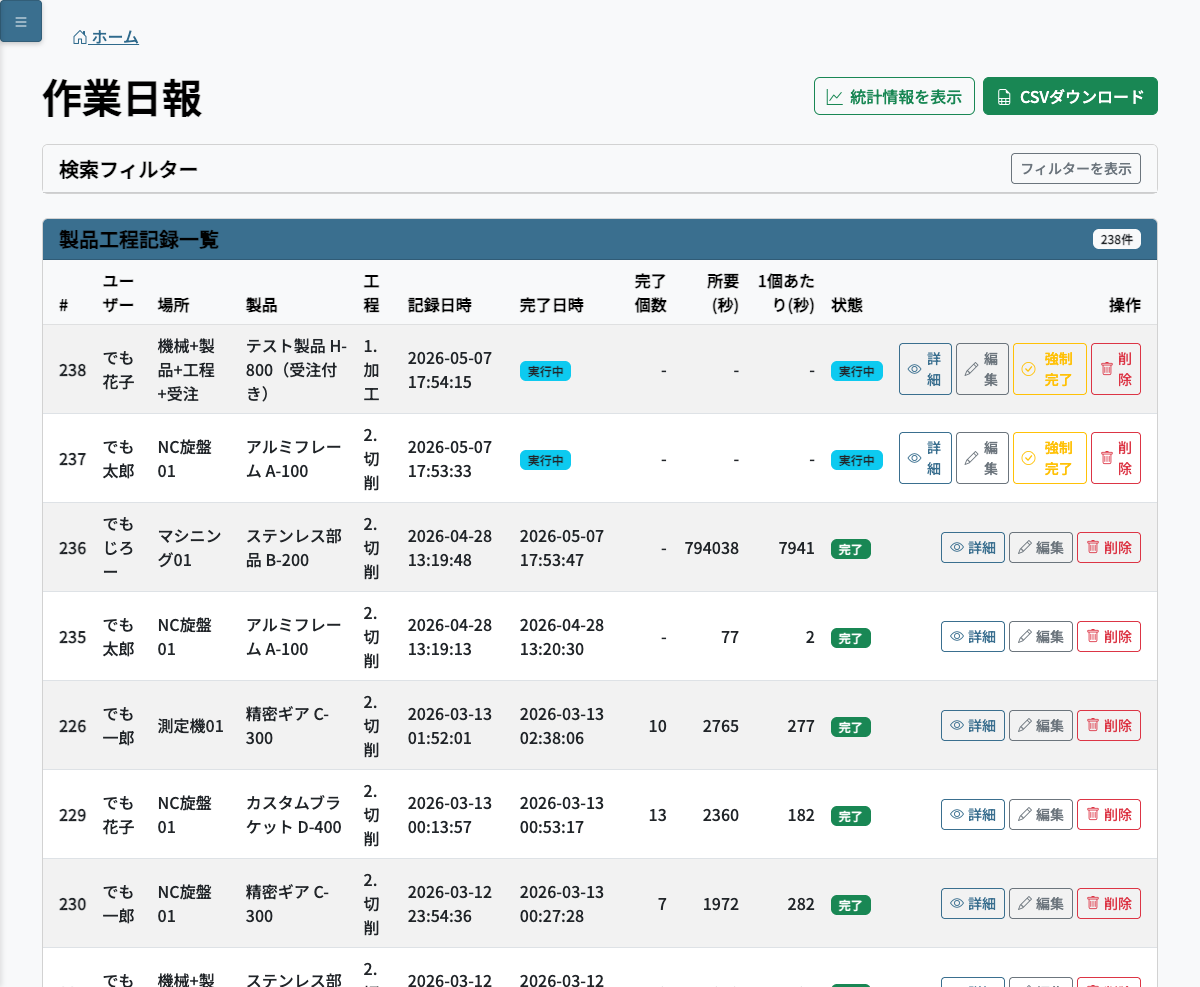The width and height of the screenshot is (1200, 987).
Task: Delete record 237 with 削除
Action: click(x=1116, y=458)
